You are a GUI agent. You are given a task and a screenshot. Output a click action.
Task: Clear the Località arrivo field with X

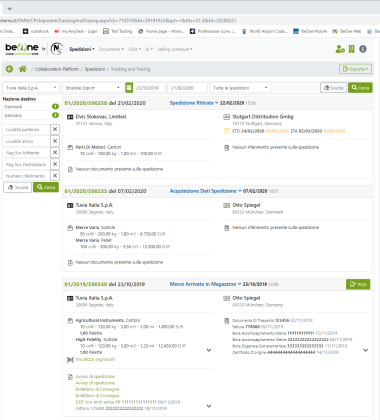tap(55, 141)
